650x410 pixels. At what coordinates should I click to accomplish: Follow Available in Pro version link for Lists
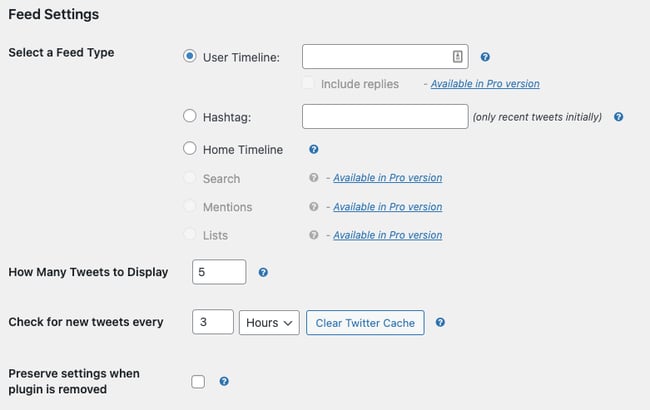coord(387,236)
